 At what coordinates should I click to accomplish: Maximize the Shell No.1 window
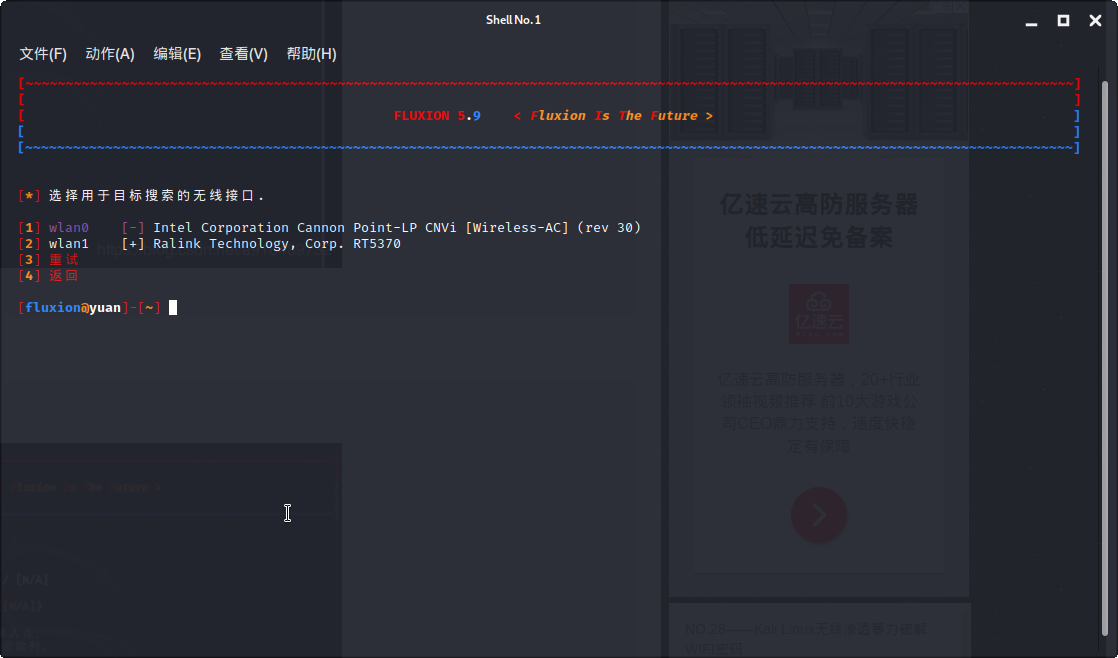pyautogui.click(x=1063, y=21)
